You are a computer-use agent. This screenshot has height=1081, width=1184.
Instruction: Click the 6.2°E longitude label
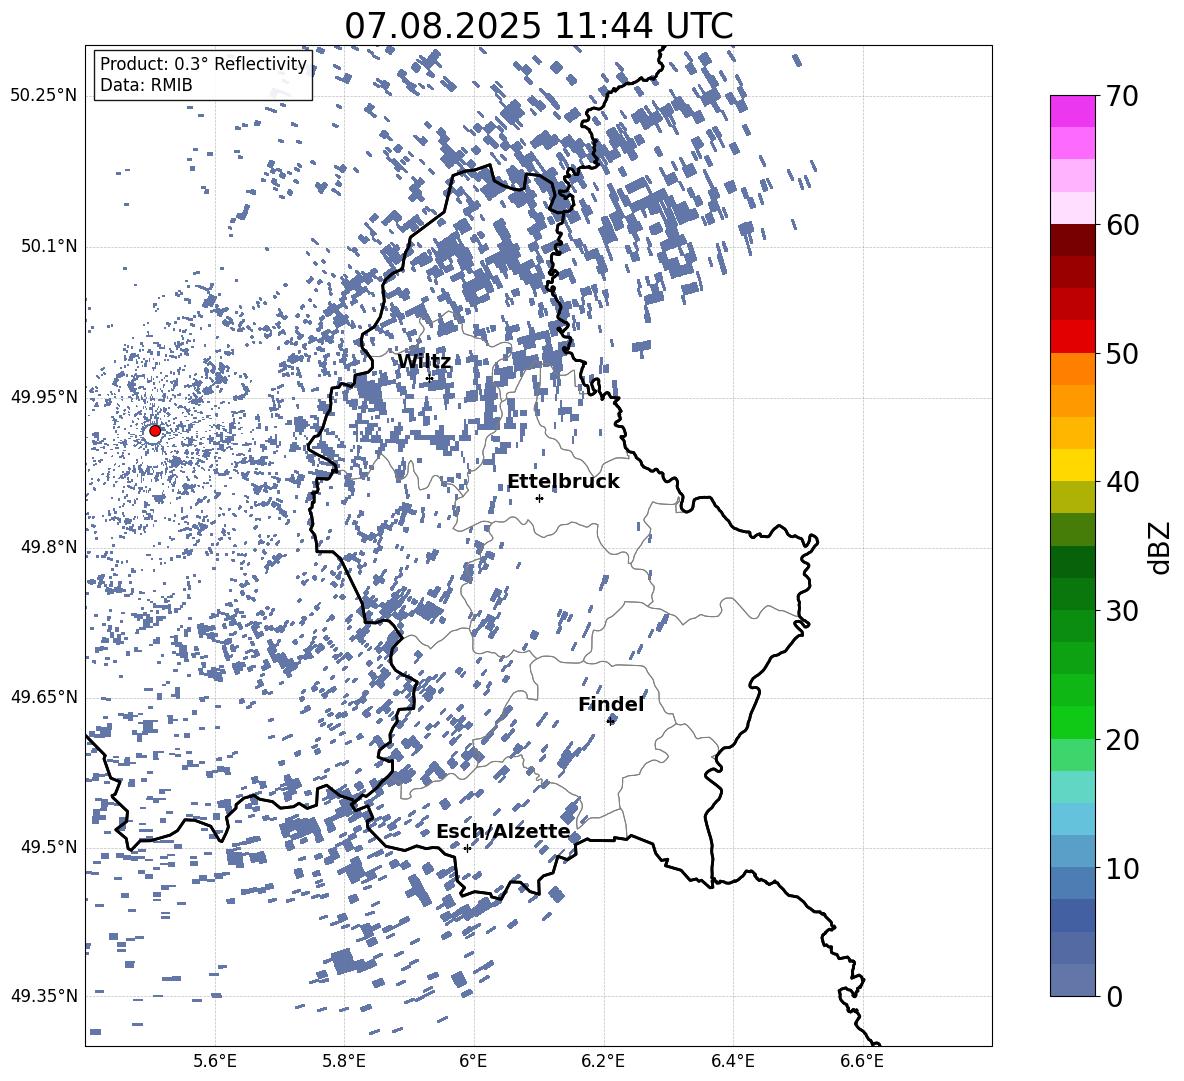603,1061
